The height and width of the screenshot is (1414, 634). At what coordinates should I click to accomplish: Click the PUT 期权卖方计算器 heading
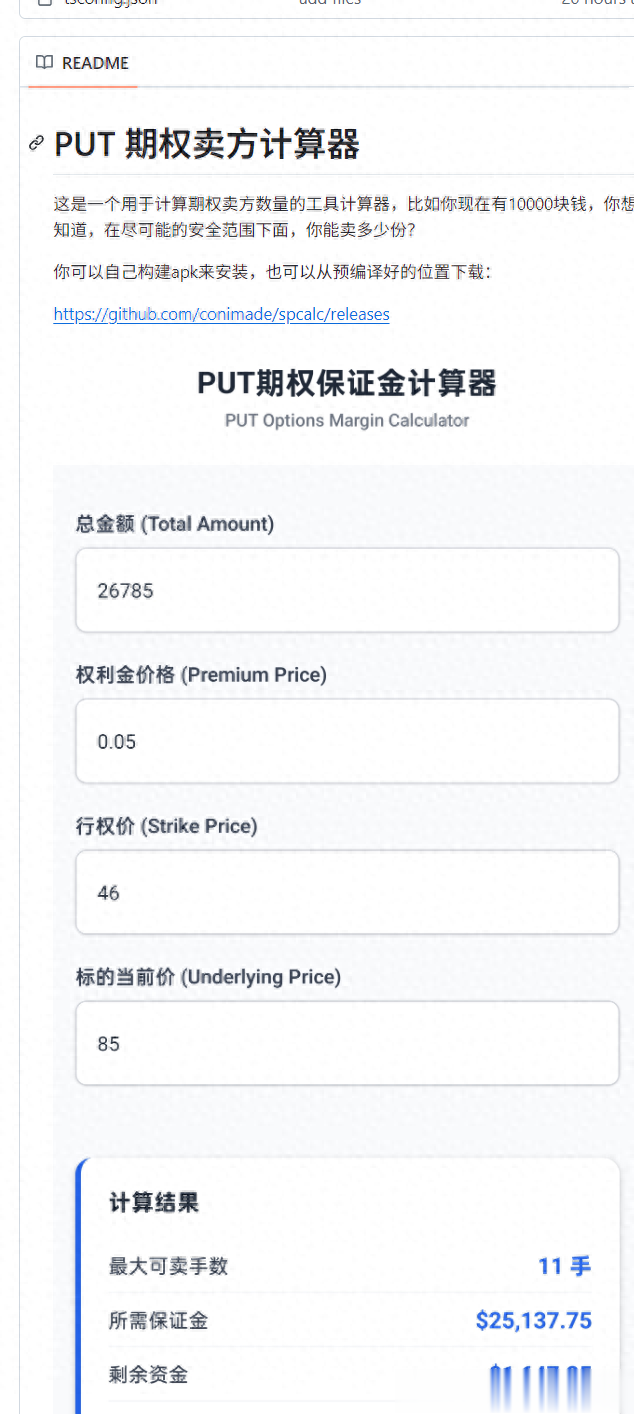pyautogui.click(x=207, y=144)
